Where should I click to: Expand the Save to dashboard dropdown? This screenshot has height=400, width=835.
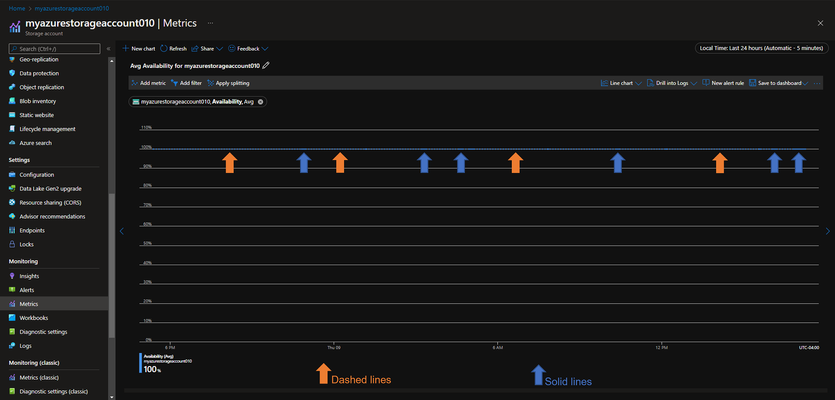point(805,83)
